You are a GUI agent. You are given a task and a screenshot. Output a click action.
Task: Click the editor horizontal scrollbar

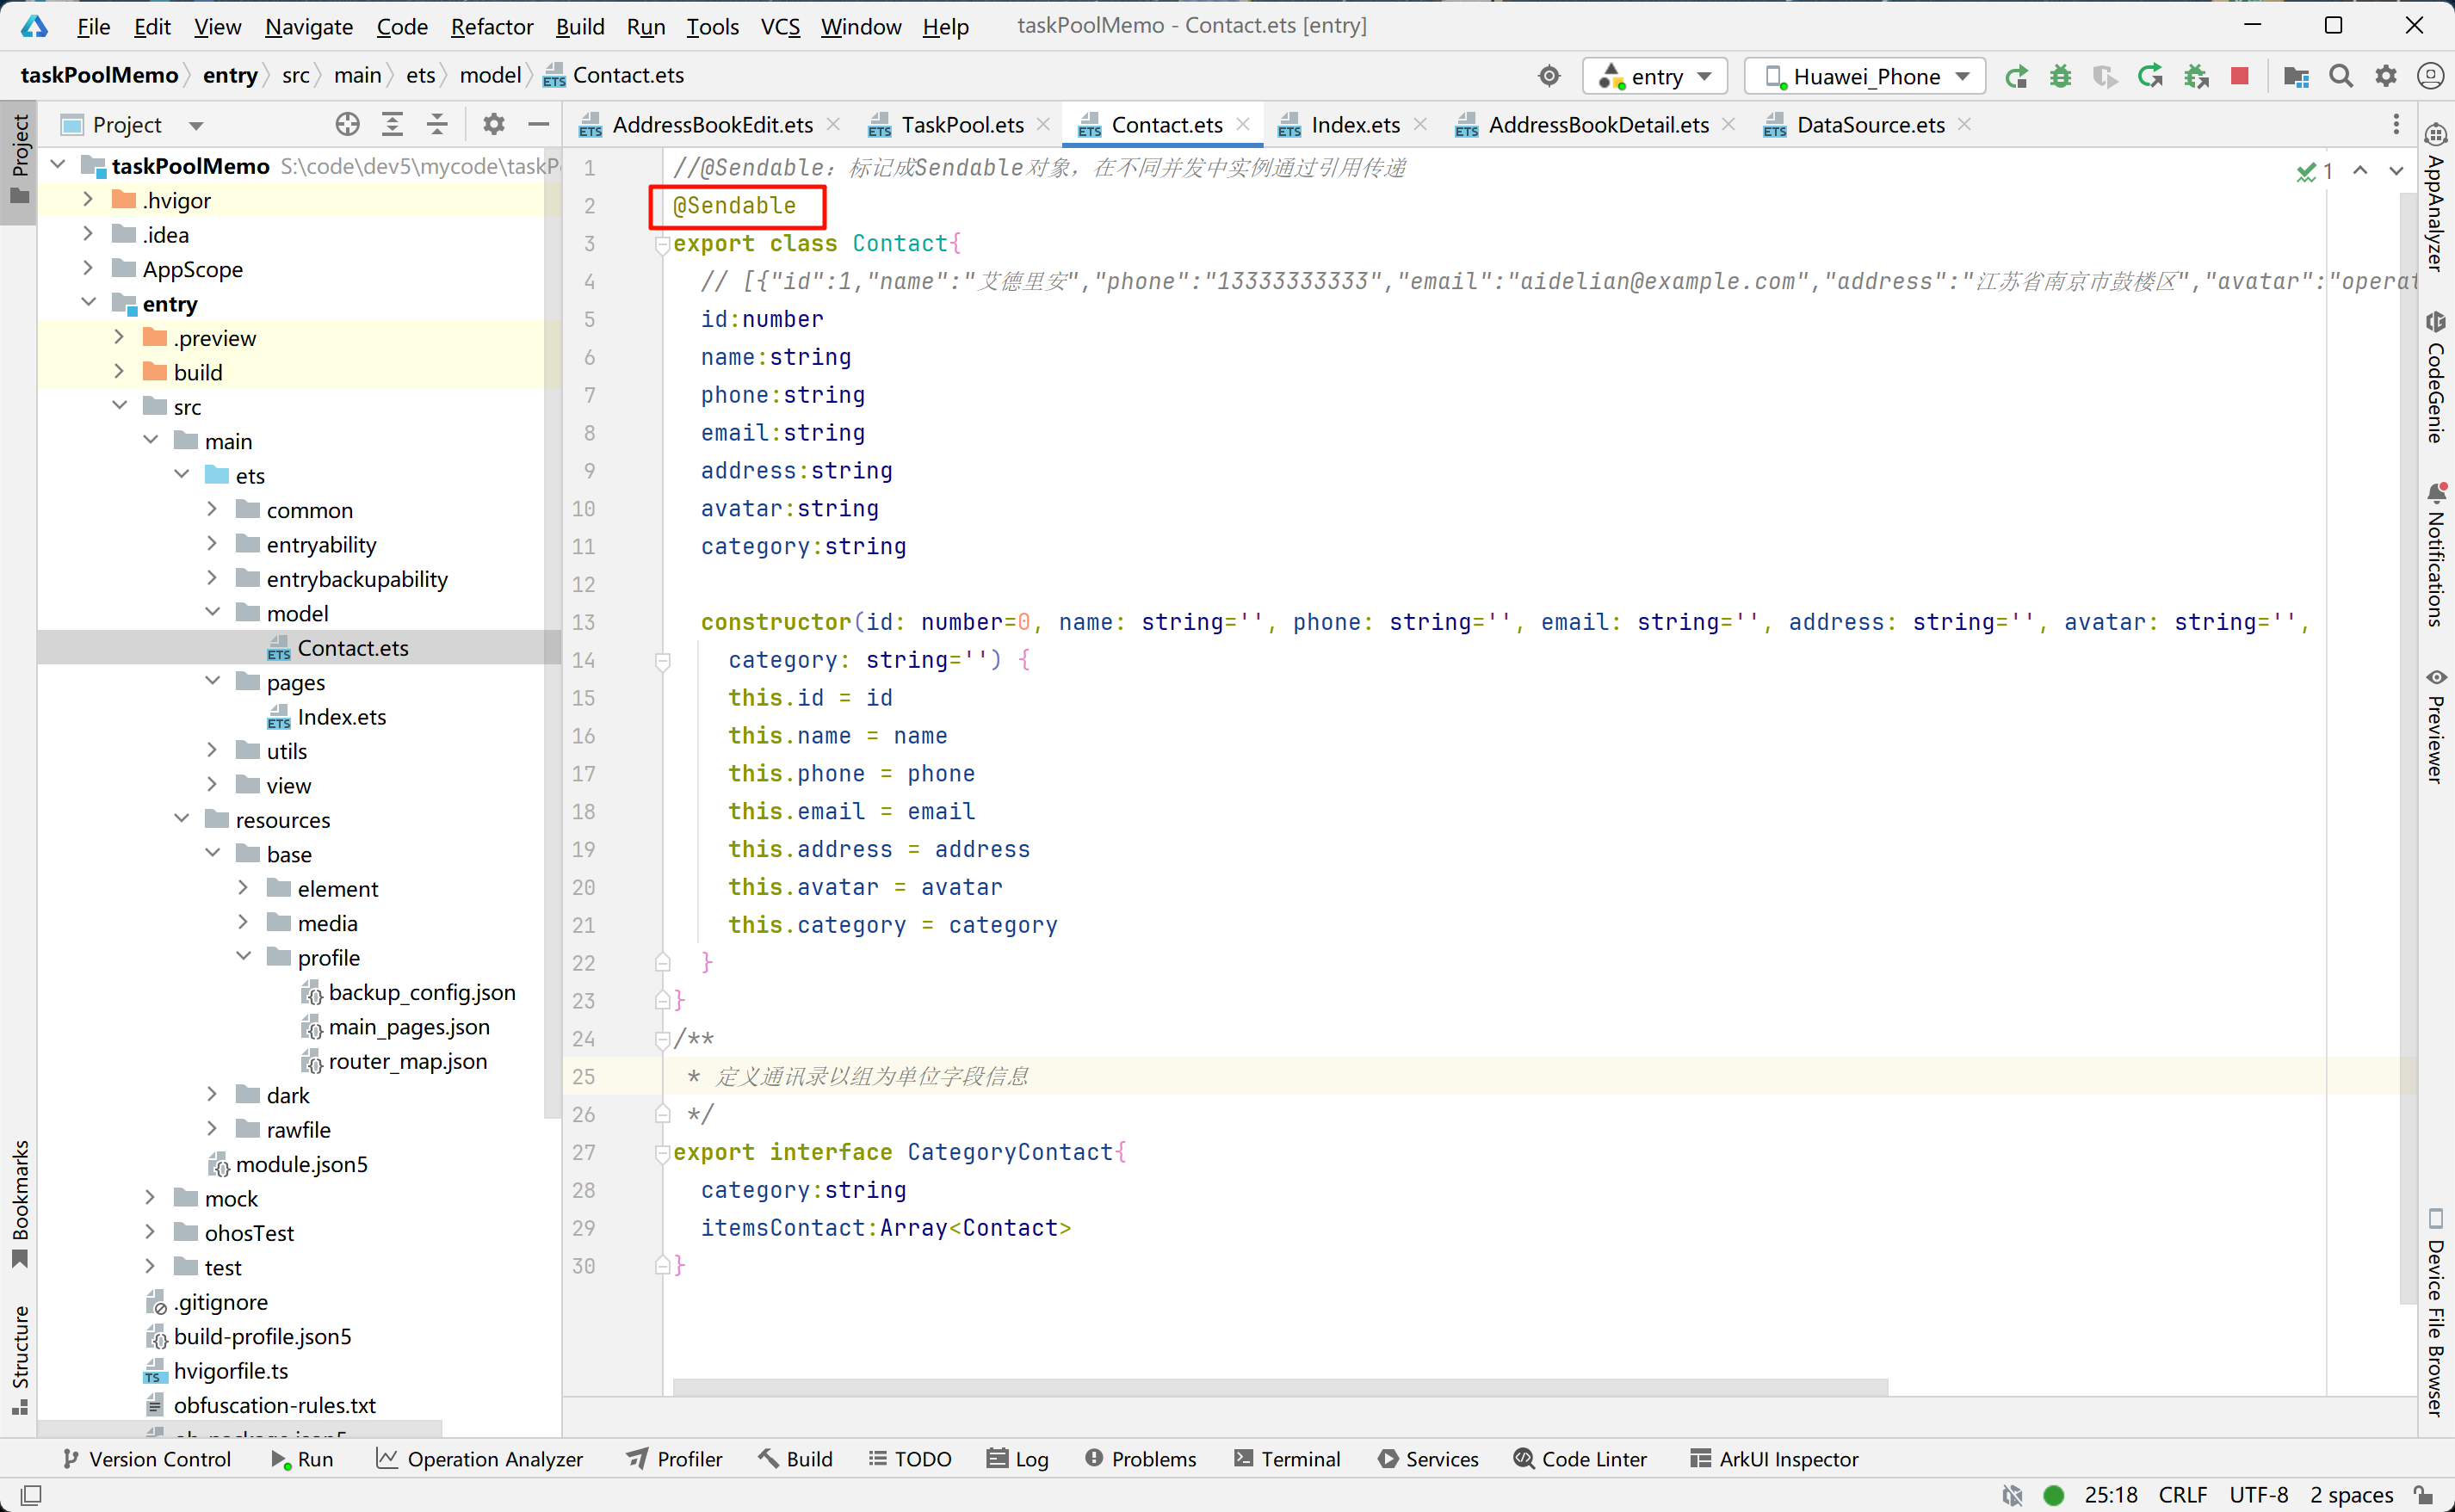point(1280,1387)
